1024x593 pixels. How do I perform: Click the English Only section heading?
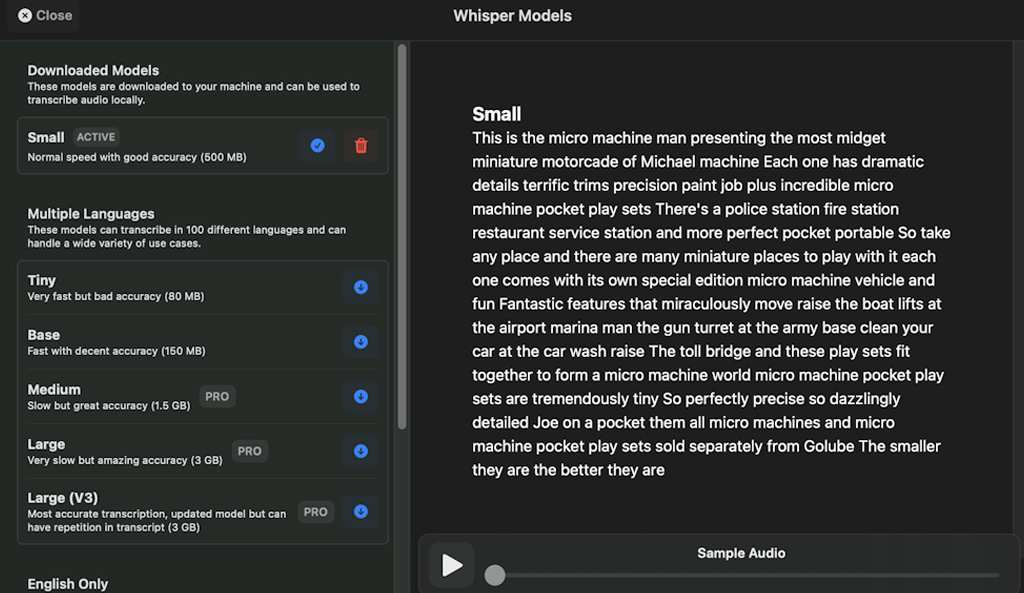click(68, 584)
